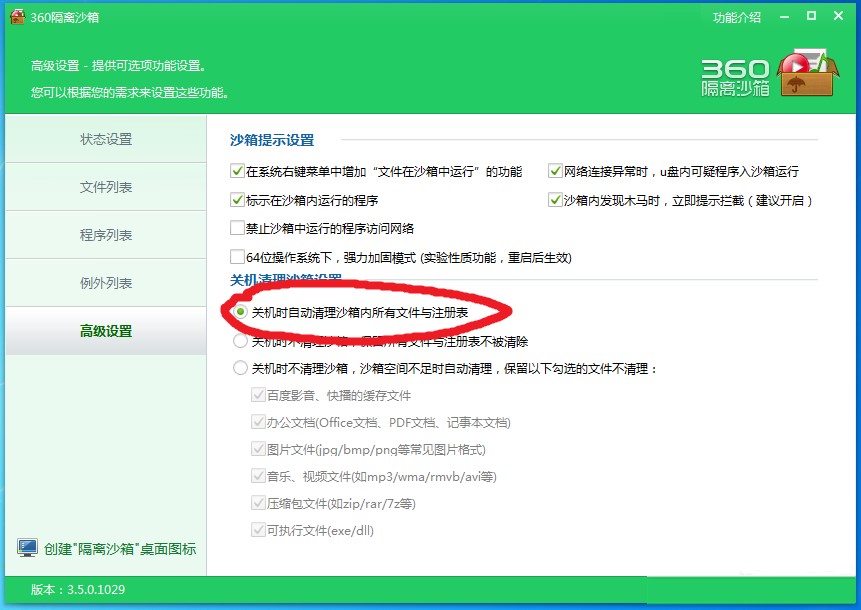
Task: Toggle 标示在沙箱内运行的程序 checkbox
Action: point(237,200)
